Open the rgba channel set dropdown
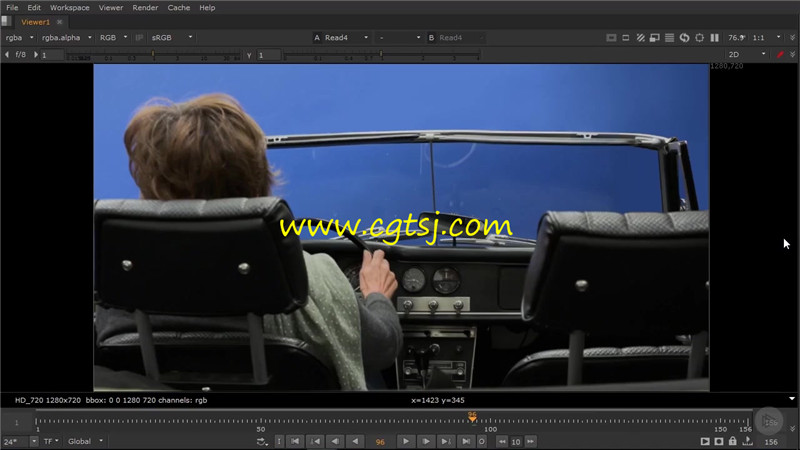800x450 pixels. [x=19, y=38]
